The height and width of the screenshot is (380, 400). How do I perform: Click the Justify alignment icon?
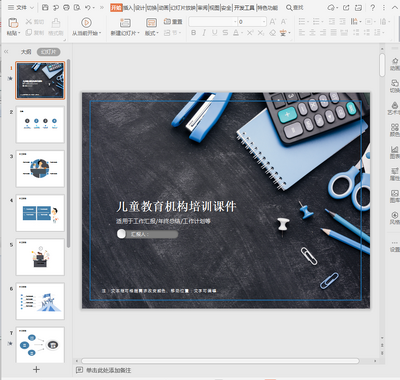click(334, 33)
